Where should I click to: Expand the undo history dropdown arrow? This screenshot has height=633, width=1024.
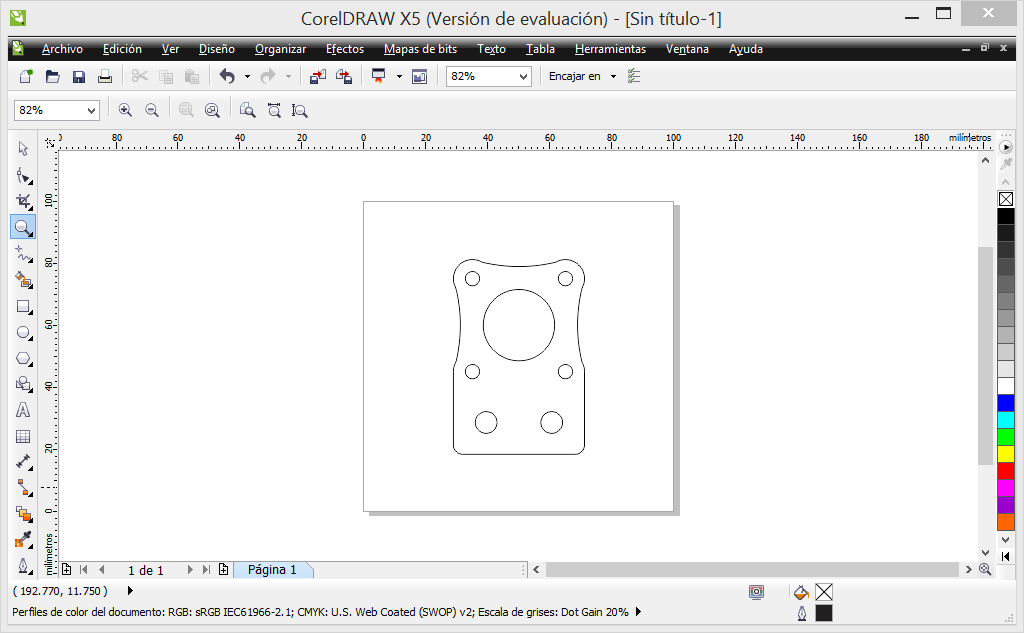click(248, 76)
